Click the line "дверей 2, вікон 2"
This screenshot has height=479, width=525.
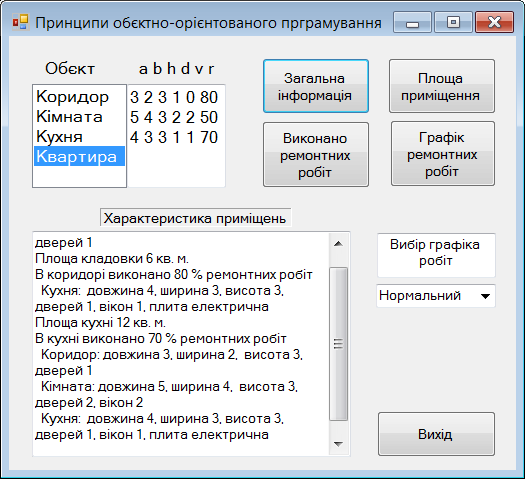tap(89, 402)
